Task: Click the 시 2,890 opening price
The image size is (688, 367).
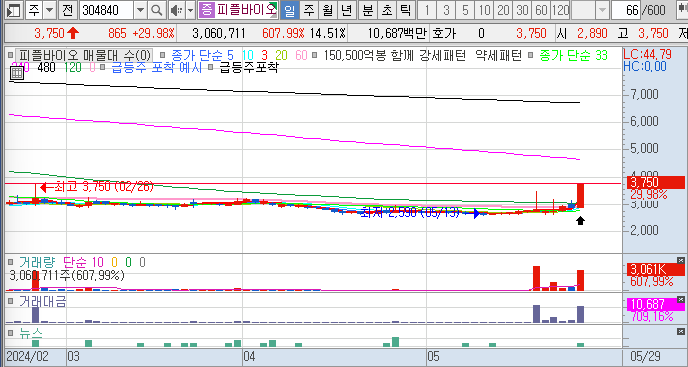Action: [582, 33]
